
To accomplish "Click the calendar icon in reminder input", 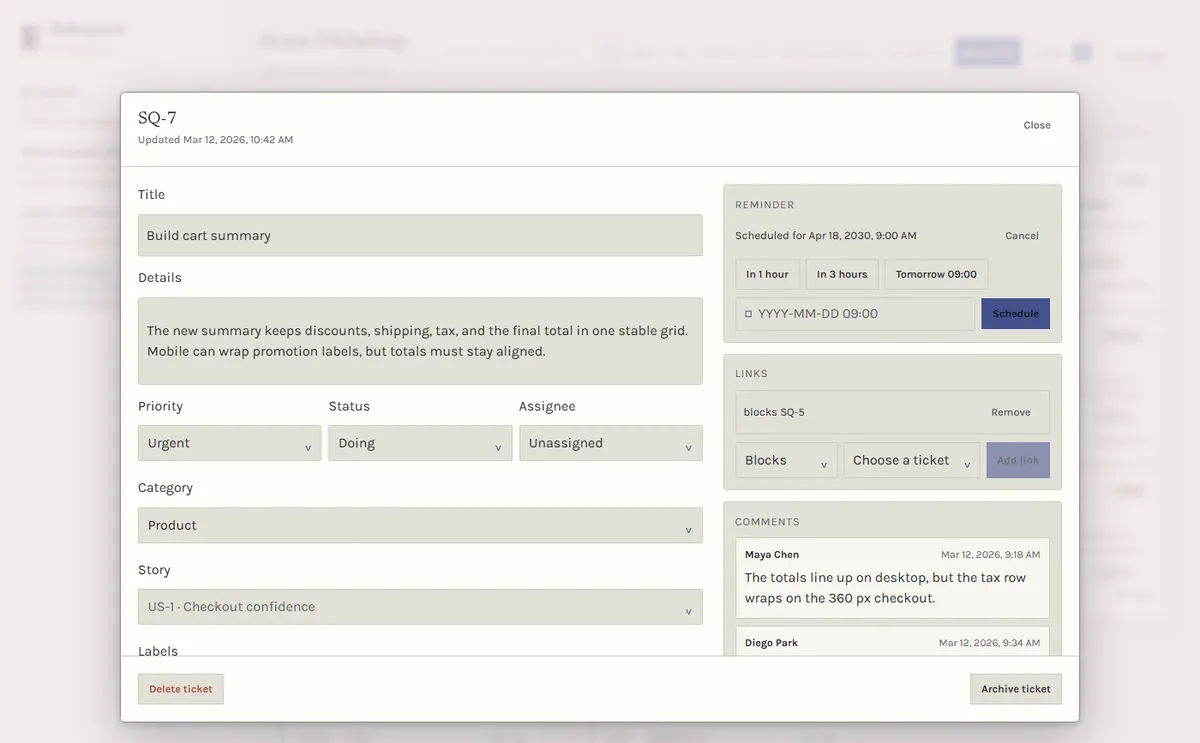I will (749, 314).
